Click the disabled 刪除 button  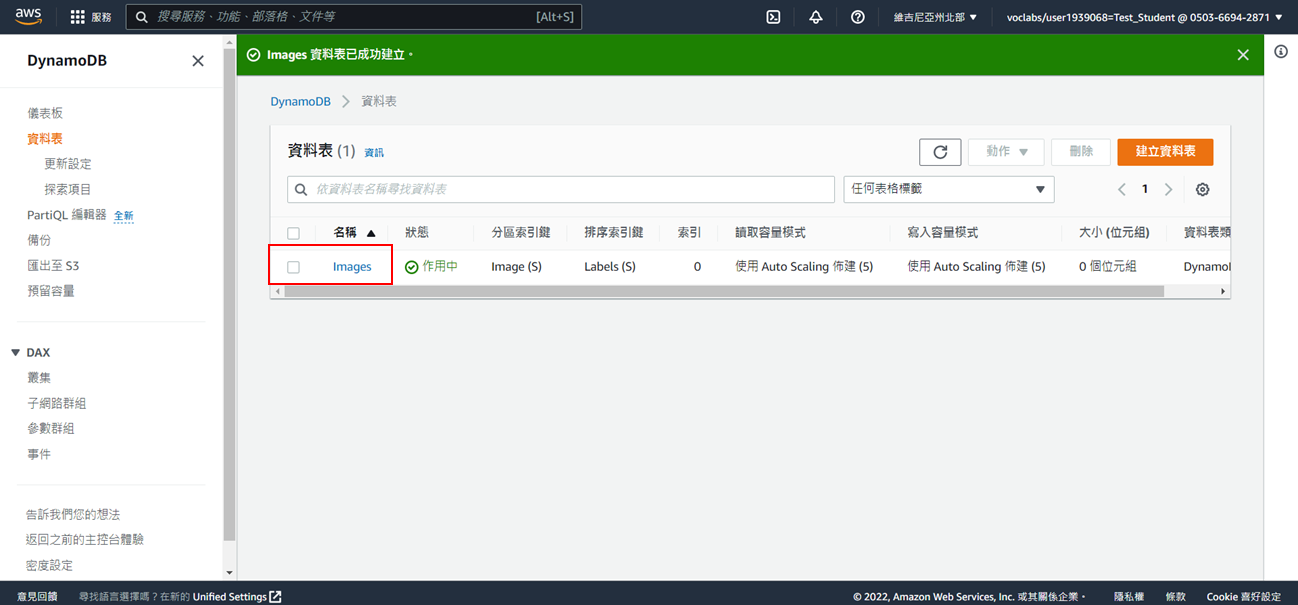pos(1081,152)
